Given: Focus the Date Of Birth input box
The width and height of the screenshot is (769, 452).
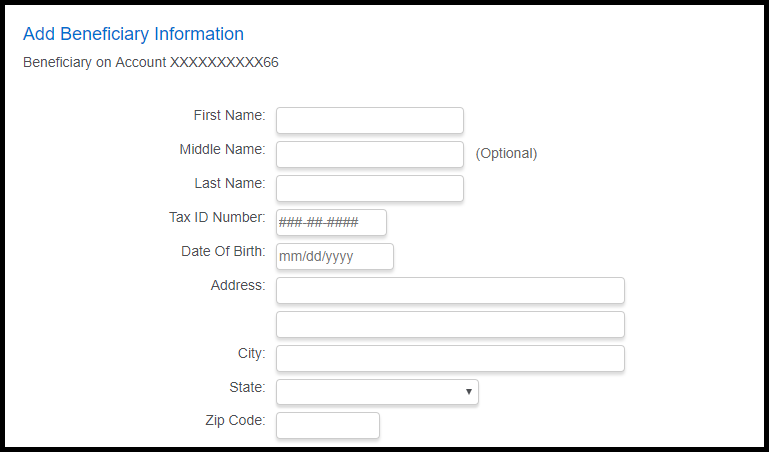Looking at the screenshot, I should 334,256.
